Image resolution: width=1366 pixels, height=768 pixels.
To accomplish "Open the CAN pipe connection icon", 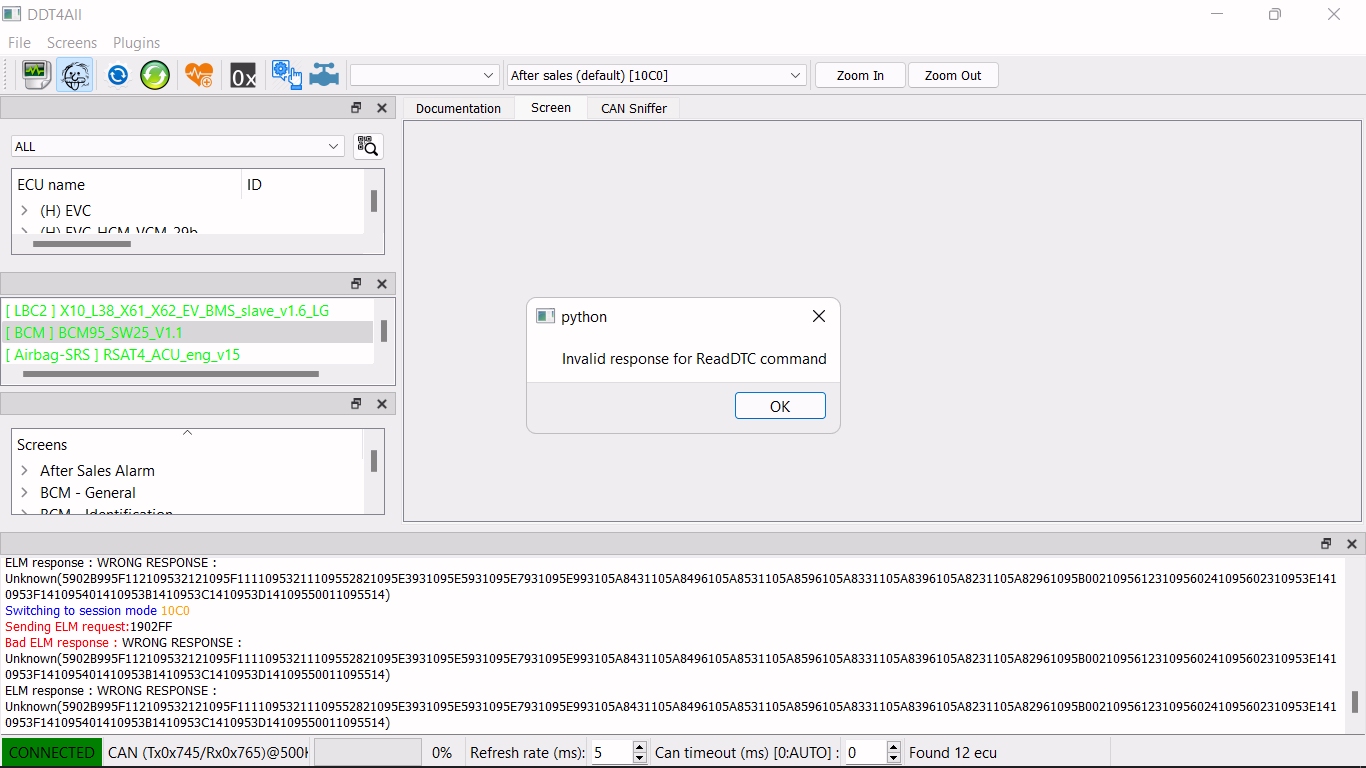I will click(324, 75).
